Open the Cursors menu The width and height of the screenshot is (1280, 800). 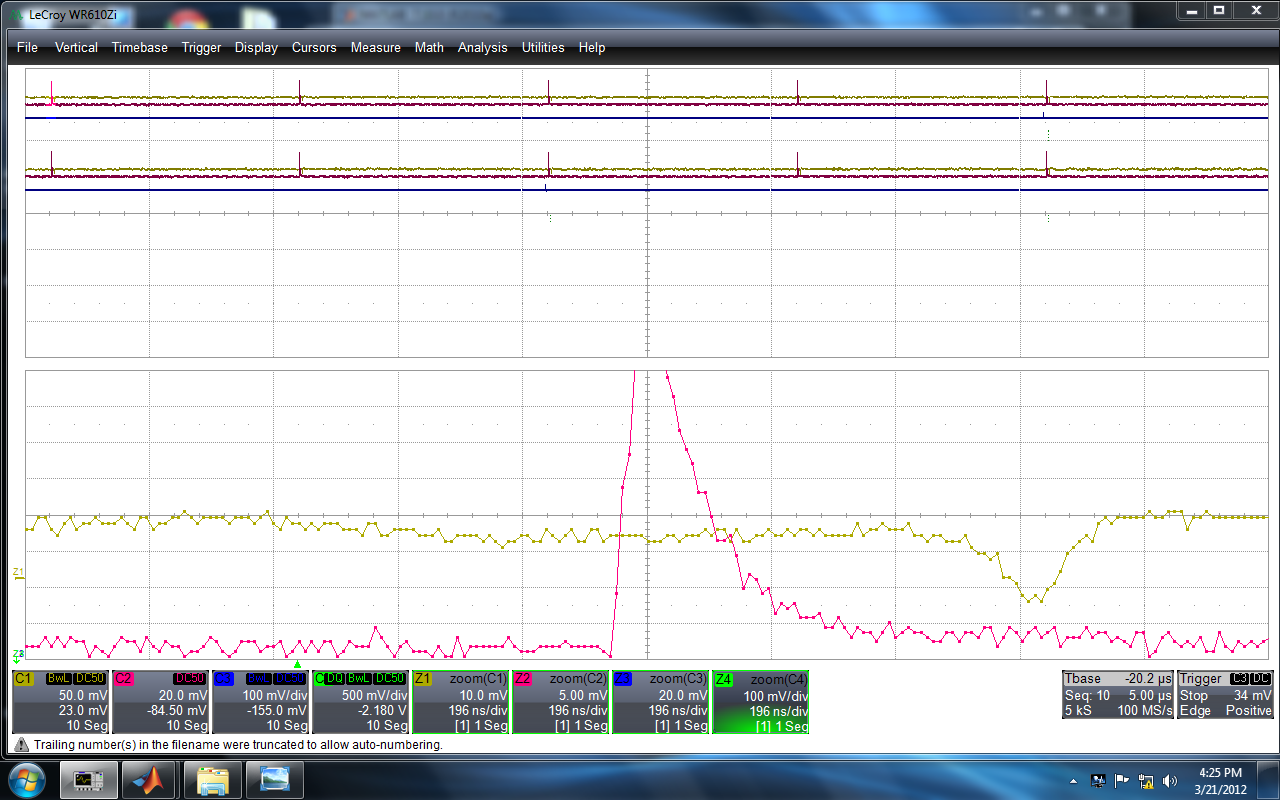(x=314, y=48)
